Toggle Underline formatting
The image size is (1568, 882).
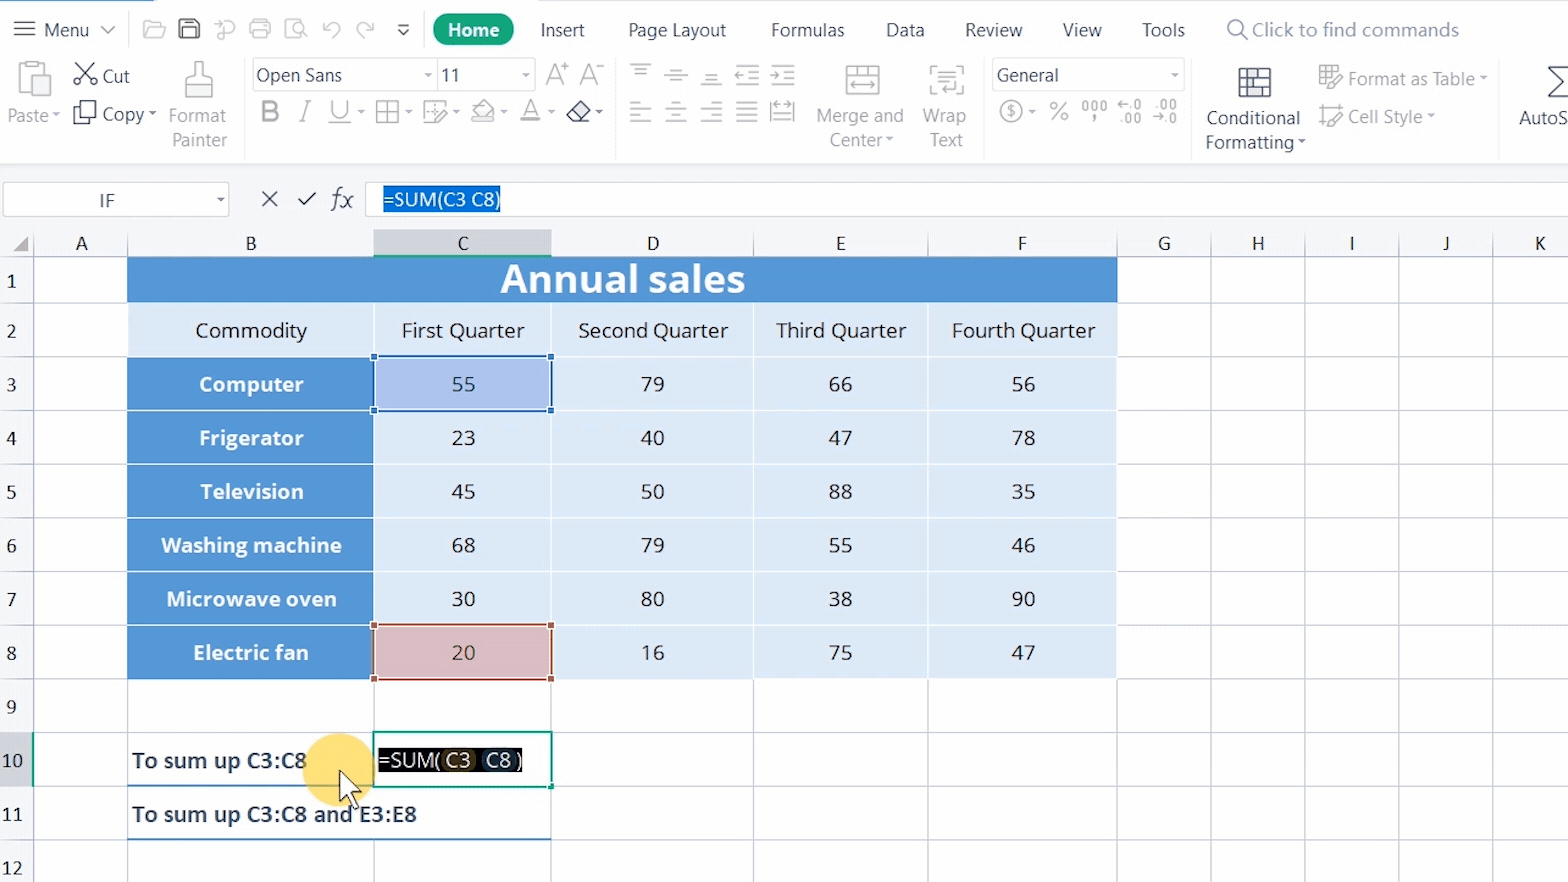pos(339,111)
